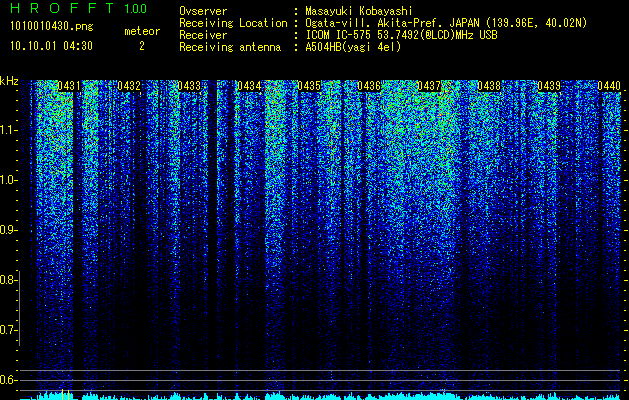Click the 1.1 frequency axis label
Viewport: 629px width, 400px height.
9,130
